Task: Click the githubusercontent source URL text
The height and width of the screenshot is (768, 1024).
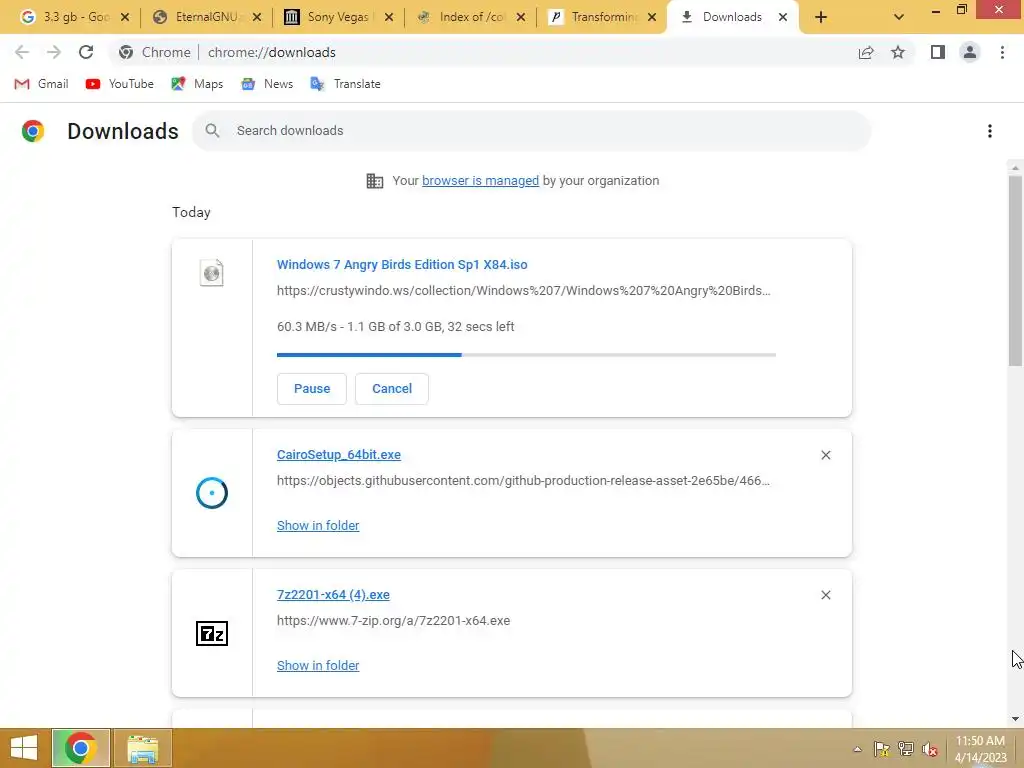Action: 523,481
